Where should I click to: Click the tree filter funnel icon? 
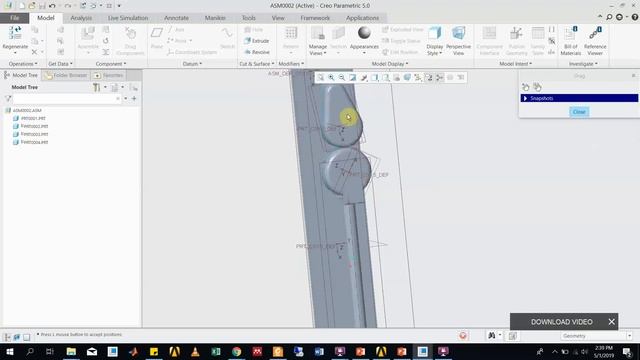(x=8, y=98)
